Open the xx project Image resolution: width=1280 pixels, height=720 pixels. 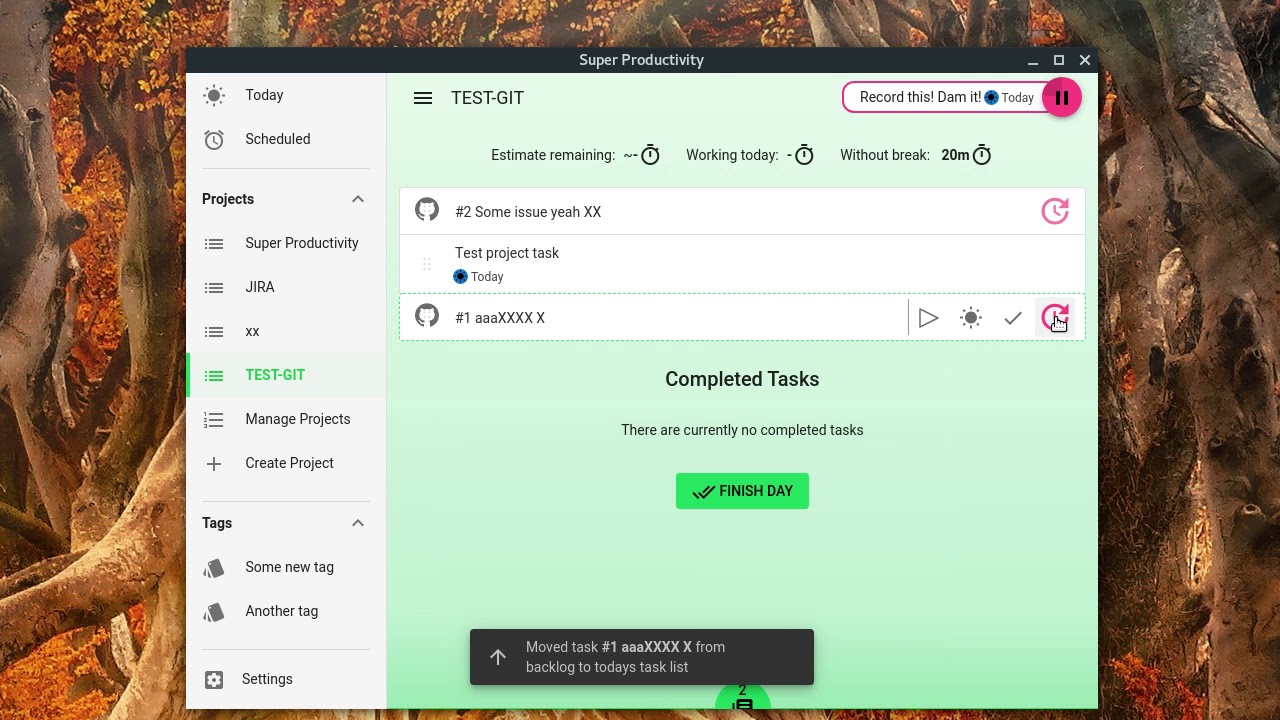286,331
